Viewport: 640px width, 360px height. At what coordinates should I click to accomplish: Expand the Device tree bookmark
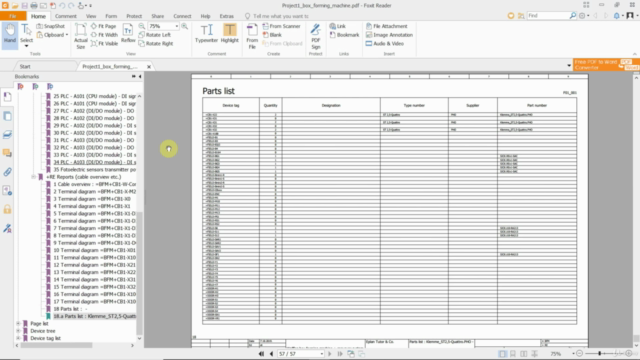pyautogui.click(x=18, y=331)
